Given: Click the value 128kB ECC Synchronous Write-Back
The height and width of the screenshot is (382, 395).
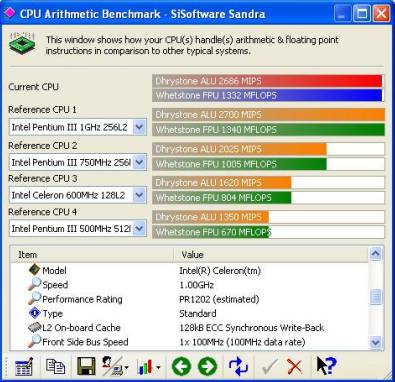Looking at the screenshot, I should point(252,328).
